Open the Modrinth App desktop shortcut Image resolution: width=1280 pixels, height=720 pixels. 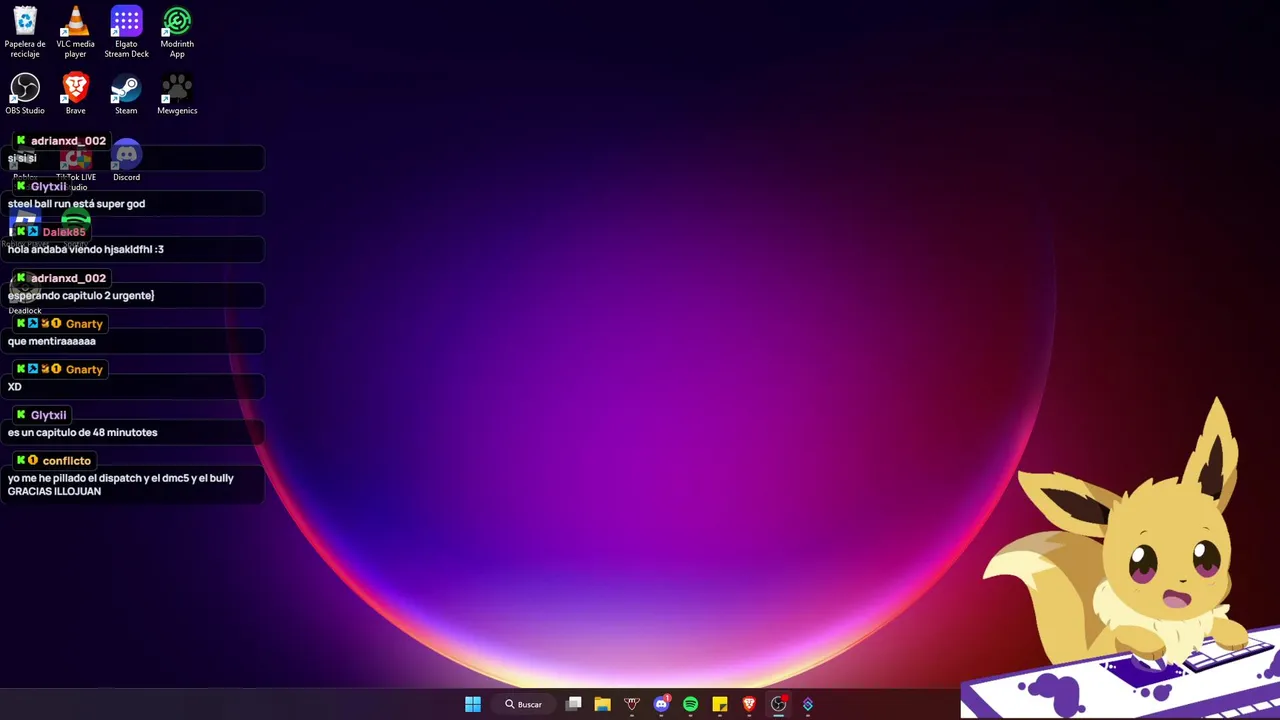[x=177, y=32]
